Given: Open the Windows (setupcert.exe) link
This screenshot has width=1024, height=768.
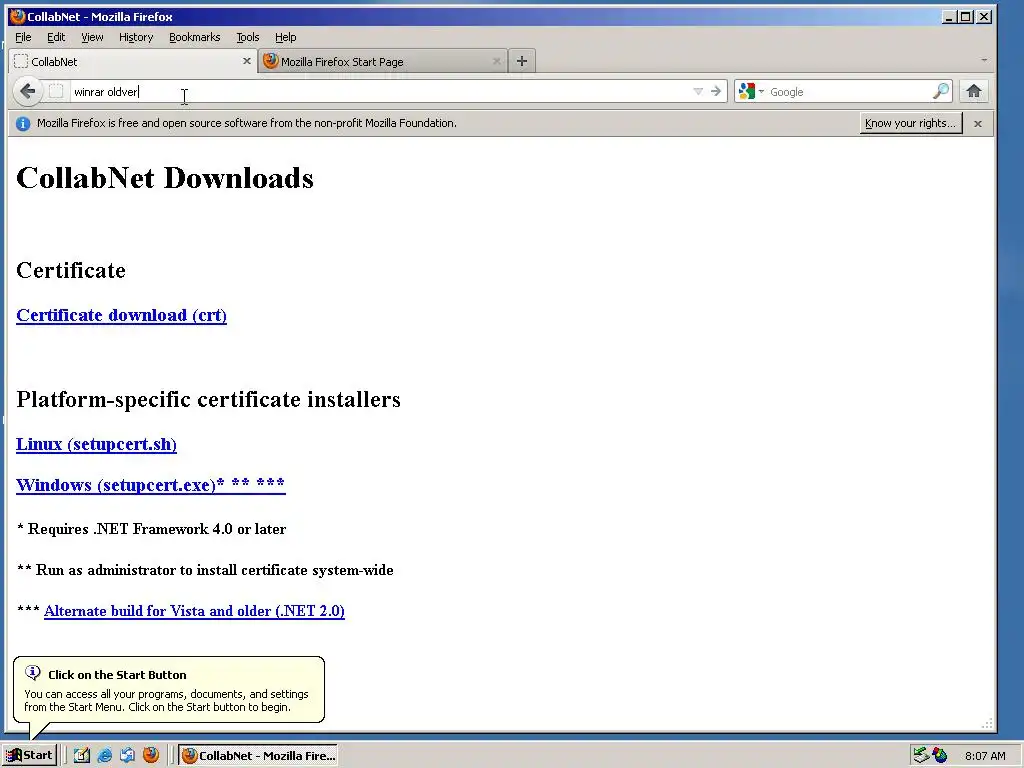Looking at the screenshot, I should 151,485.
